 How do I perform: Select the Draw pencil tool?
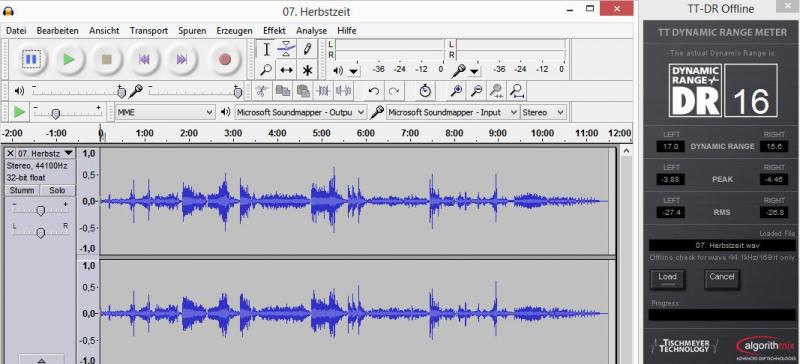point(307,50)
